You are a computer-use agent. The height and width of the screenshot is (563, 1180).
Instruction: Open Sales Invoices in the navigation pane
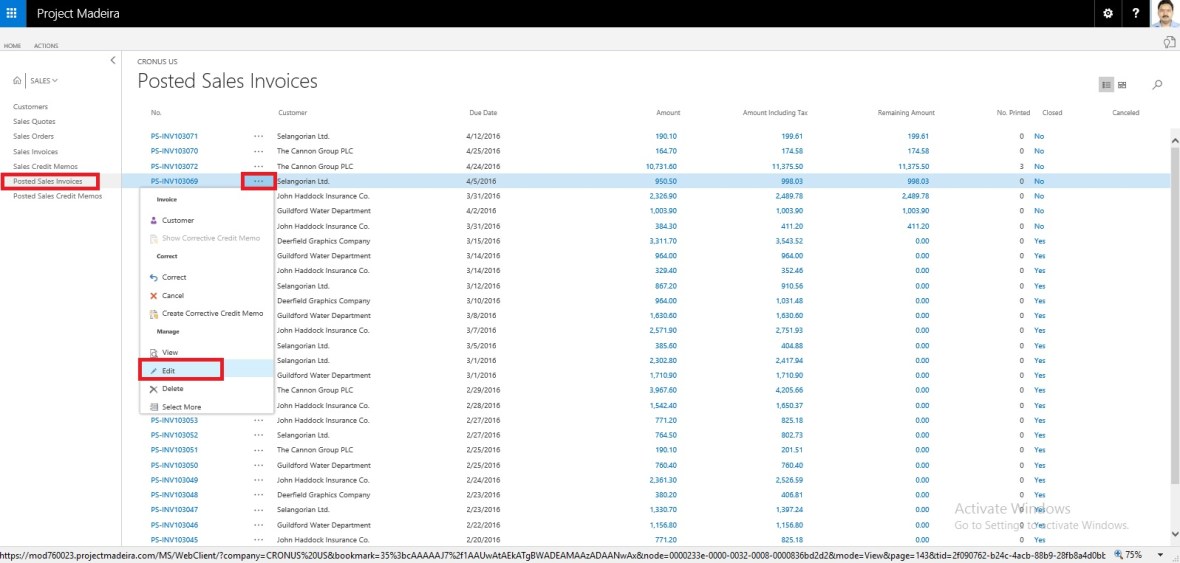[x=35, y=151]
